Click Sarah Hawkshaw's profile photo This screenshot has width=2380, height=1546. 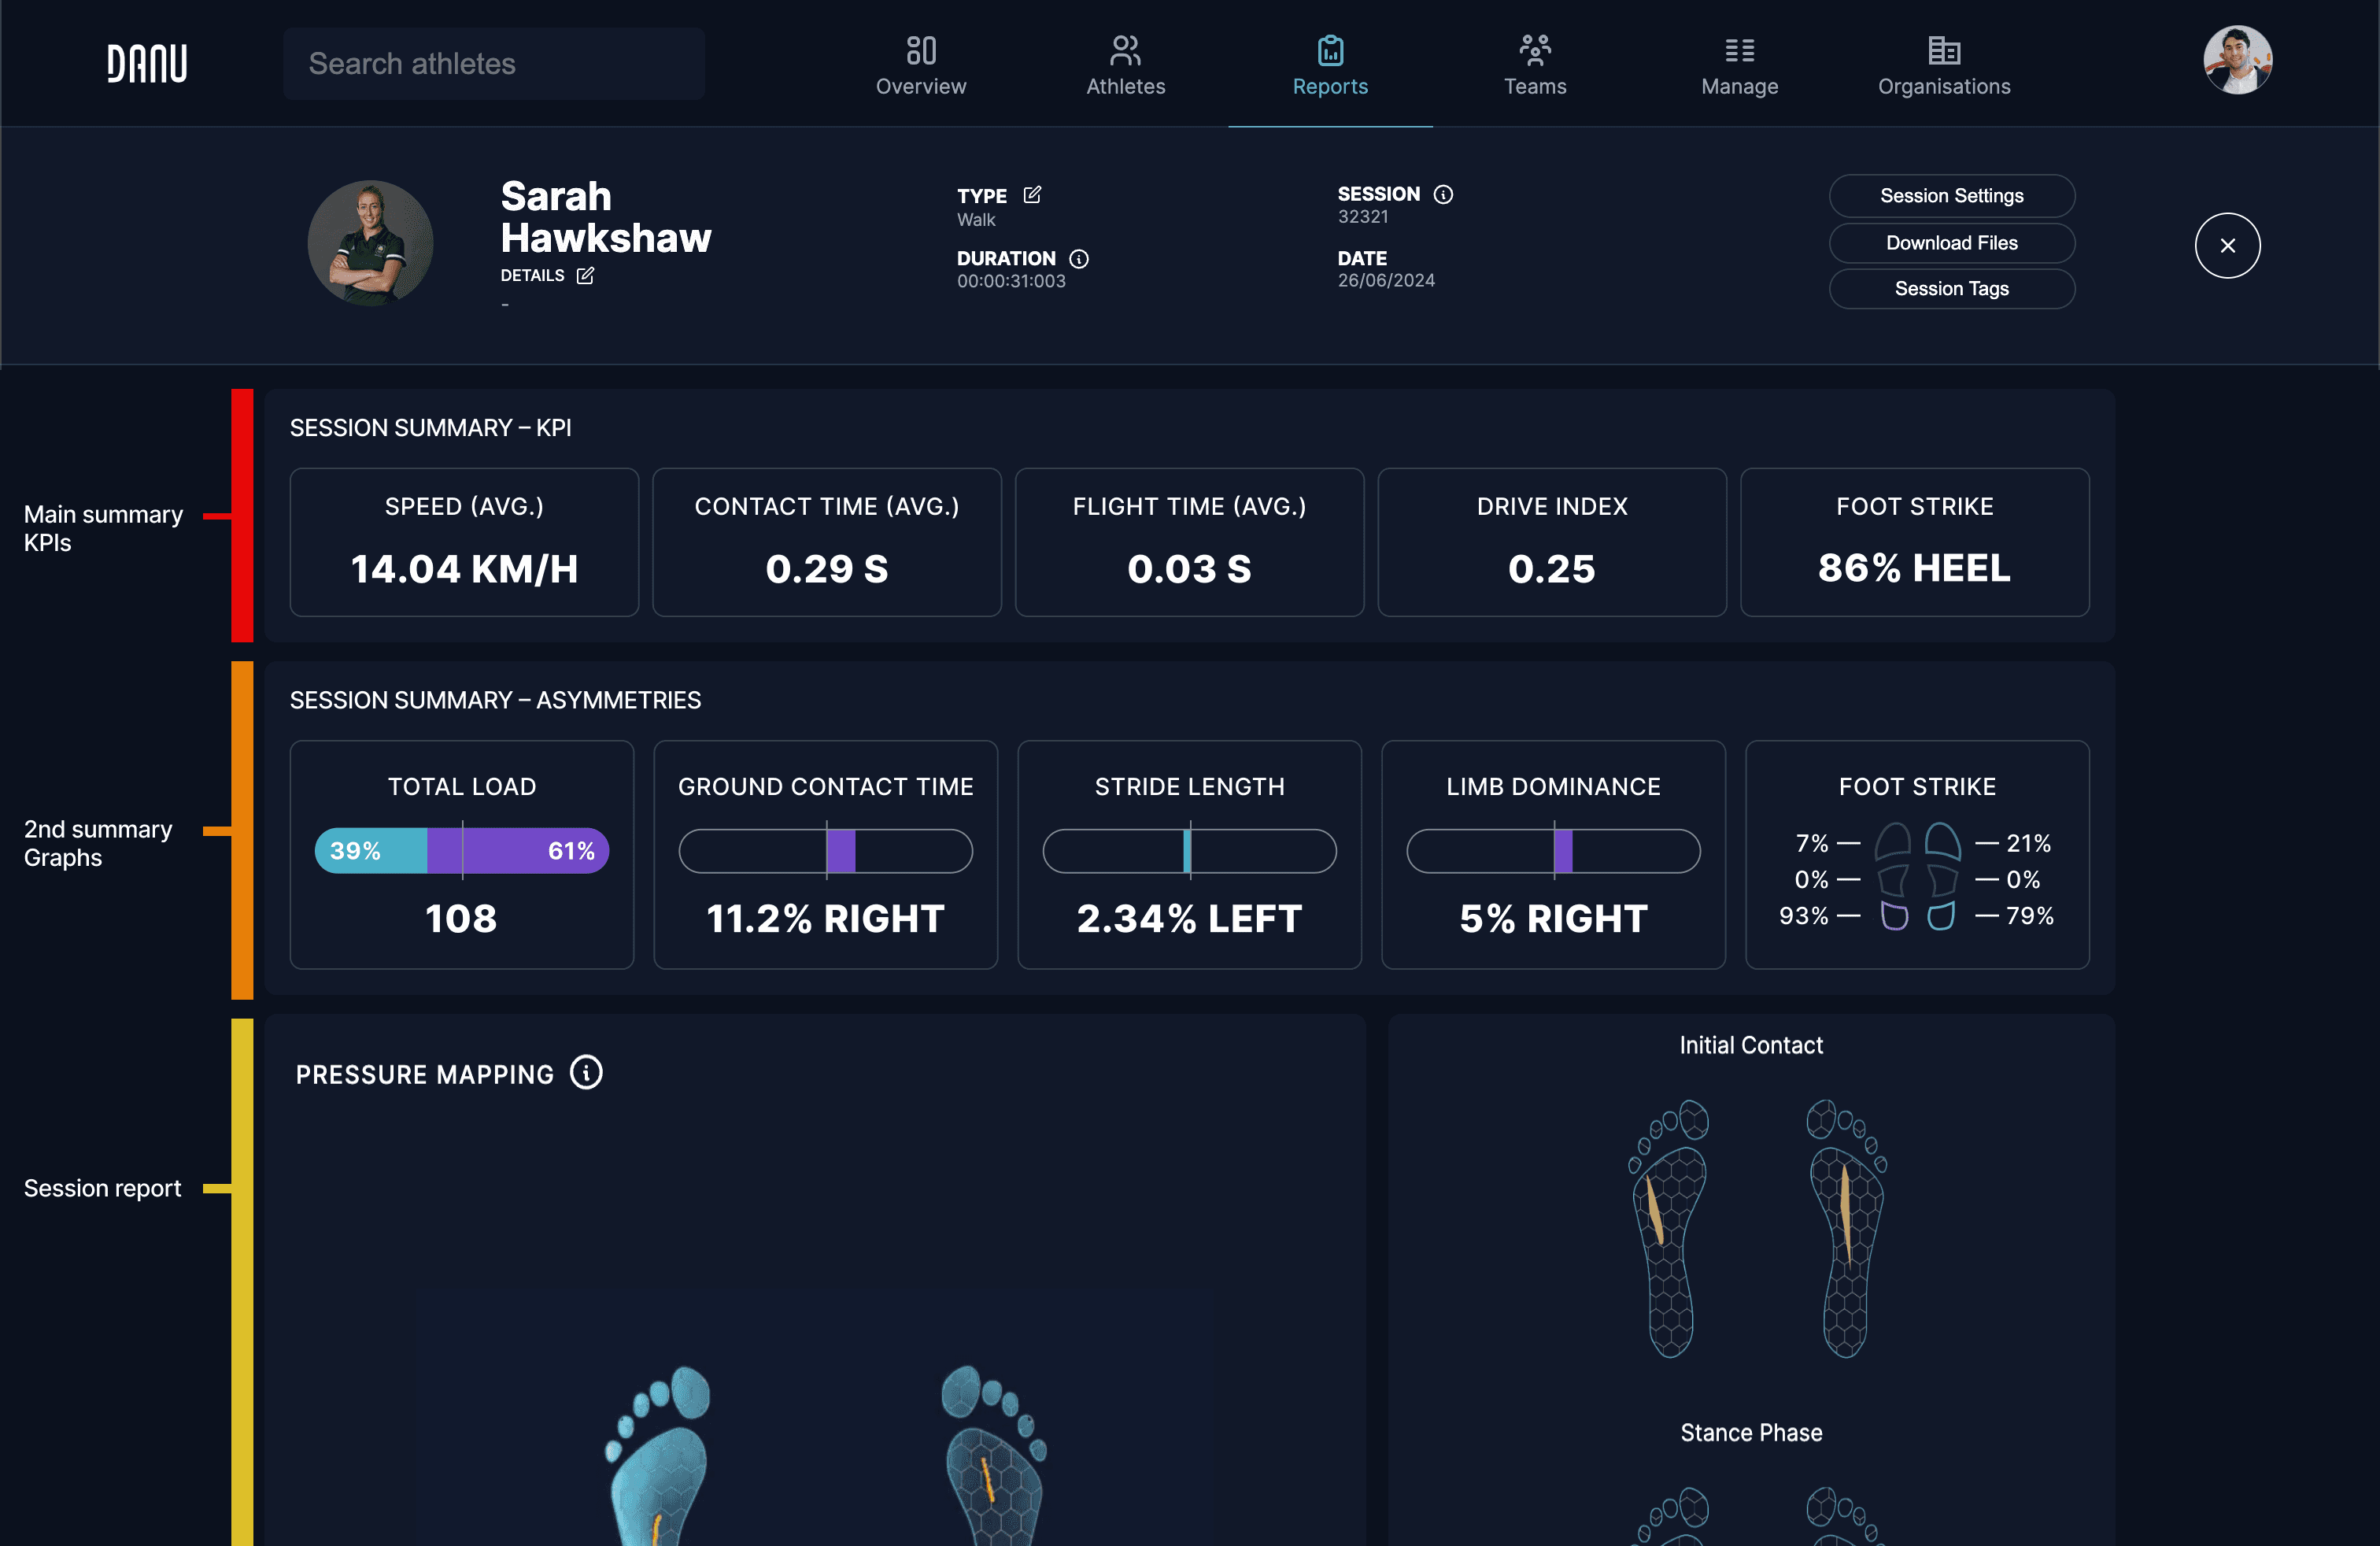click(x=370, y=243)
